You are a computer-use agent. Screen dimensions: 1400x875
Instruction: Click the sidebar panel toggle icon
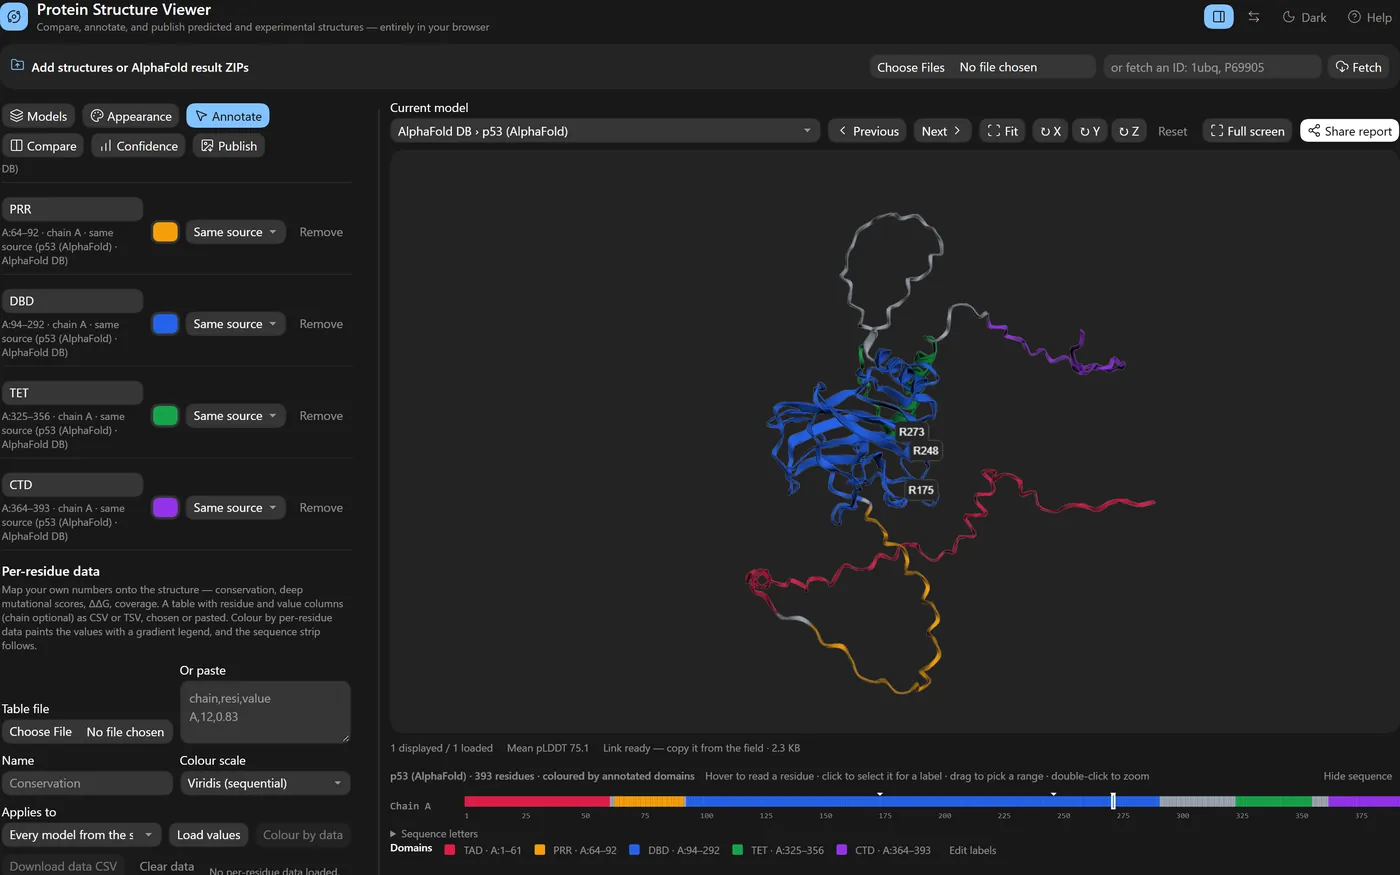point(1218,17)
